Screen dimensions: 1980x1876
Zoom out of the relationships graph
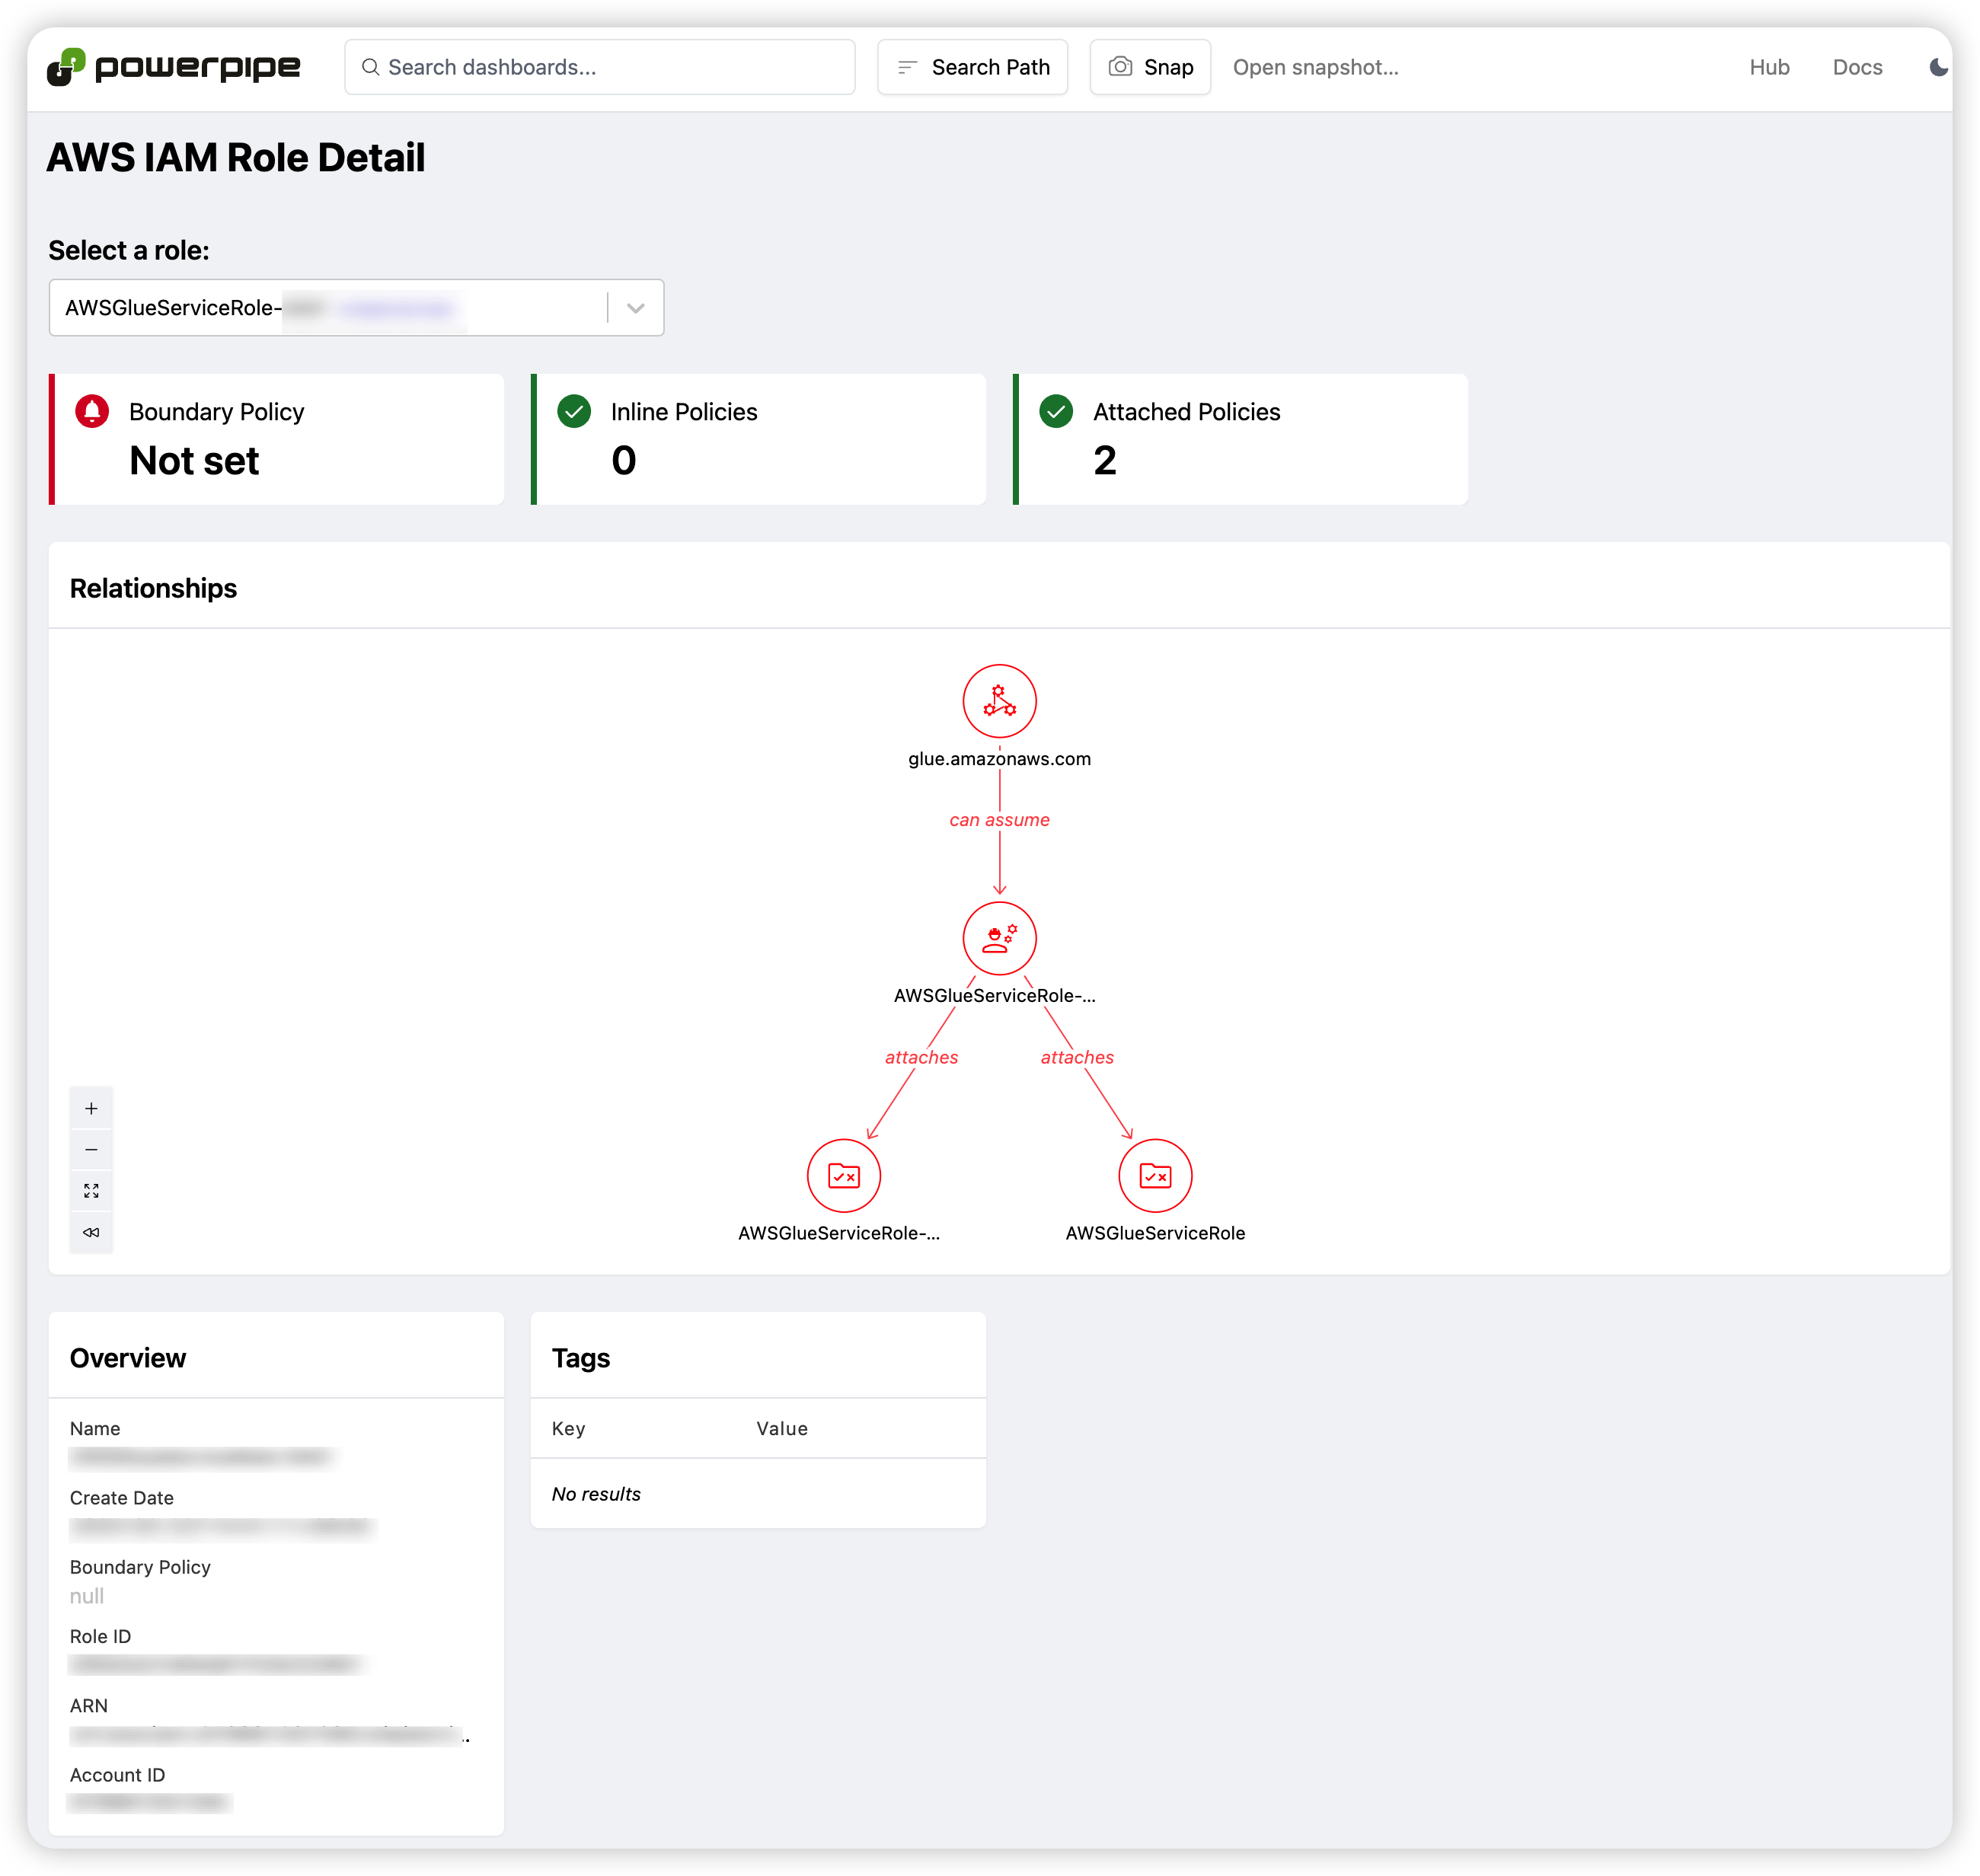(x=91, y=1150)
